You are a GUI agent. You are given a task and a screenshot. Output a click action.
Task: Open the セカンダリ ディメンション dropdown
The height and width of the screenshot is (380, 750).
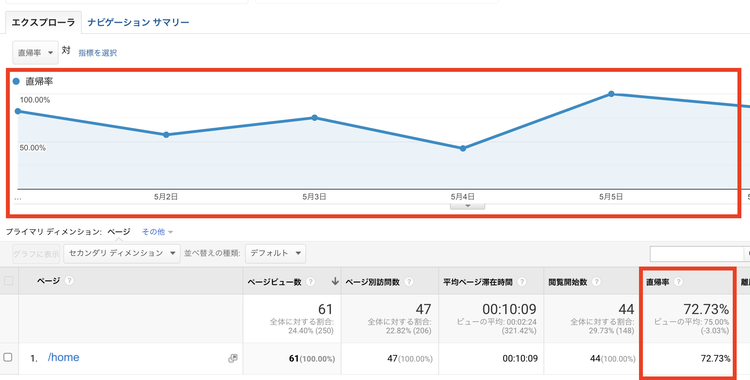122,253
